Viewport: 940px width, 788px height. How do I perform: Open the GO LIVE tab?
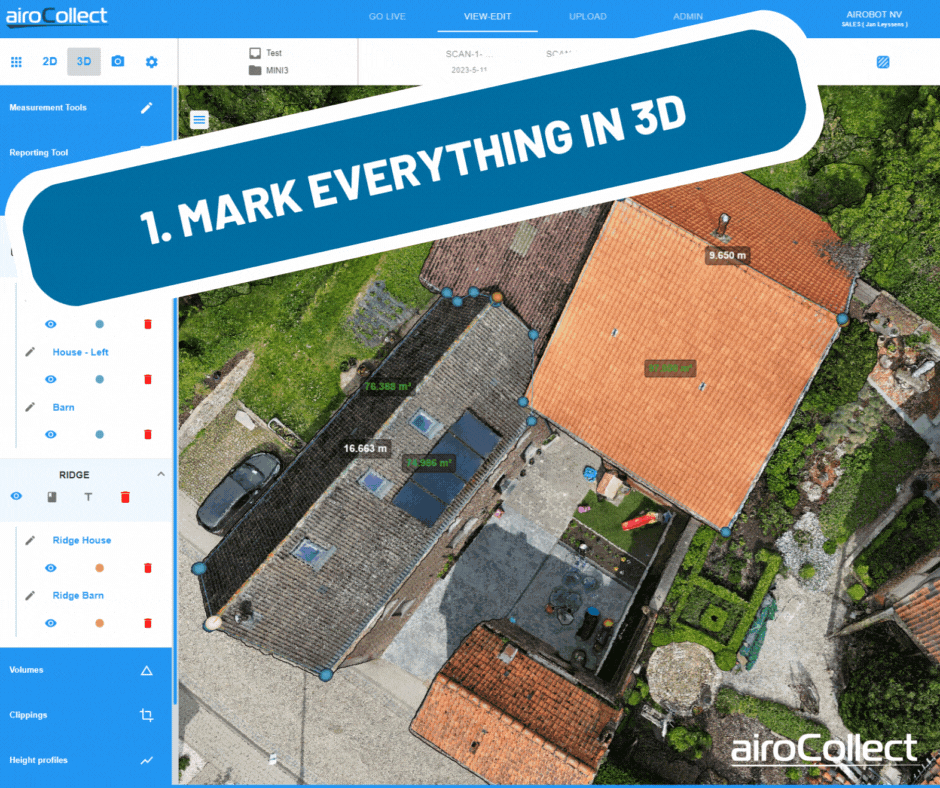(x=388, y=17)
